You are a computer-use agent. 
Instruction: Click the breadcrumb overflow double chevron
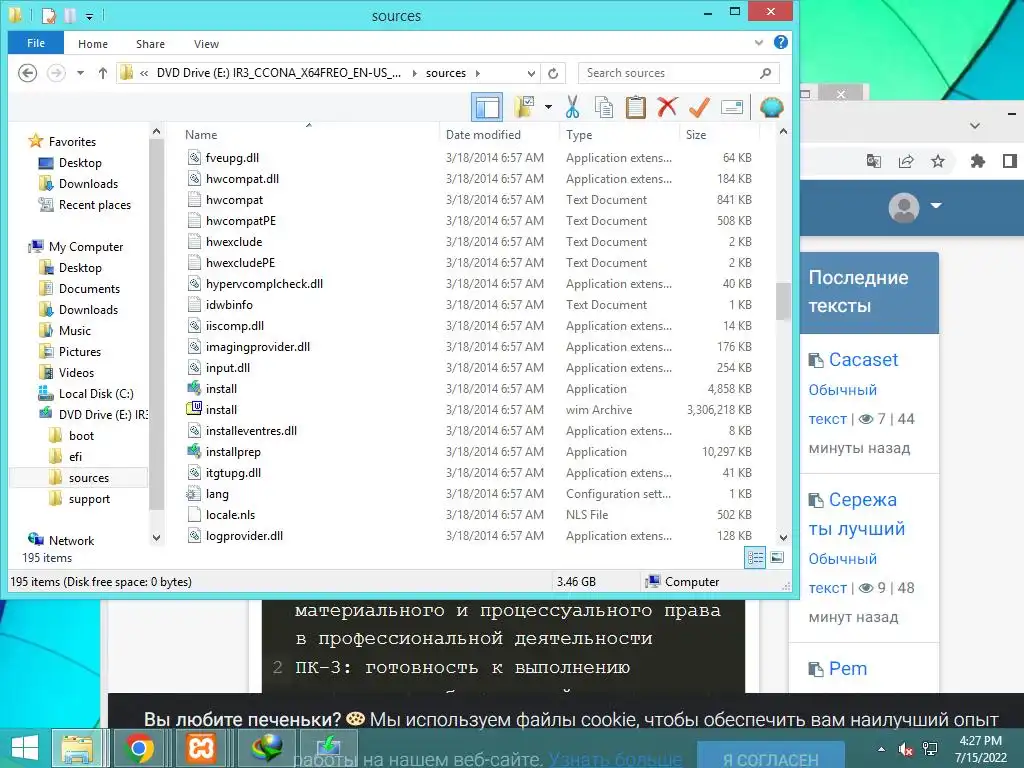144,73
